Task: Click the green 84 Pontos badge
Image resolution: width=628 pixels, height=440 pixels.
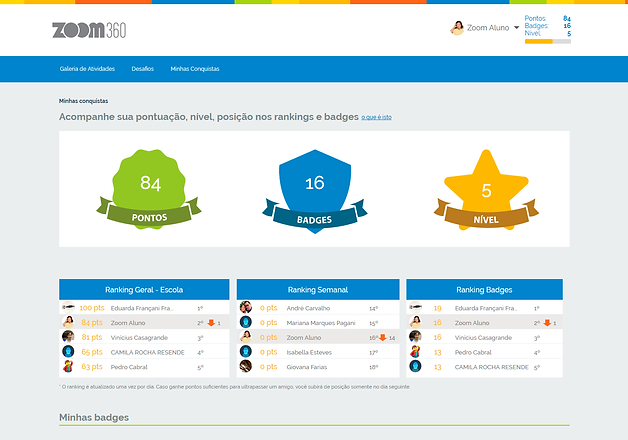Action: pos(149,189)
